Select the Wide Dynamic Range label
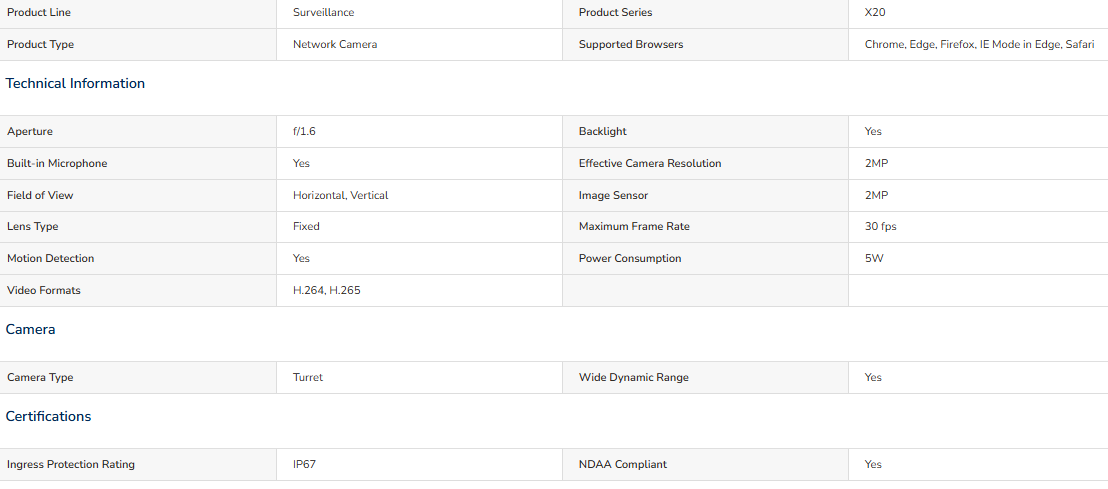The height and width of the screenshot is (489, 1108). (x=634, y=377)
